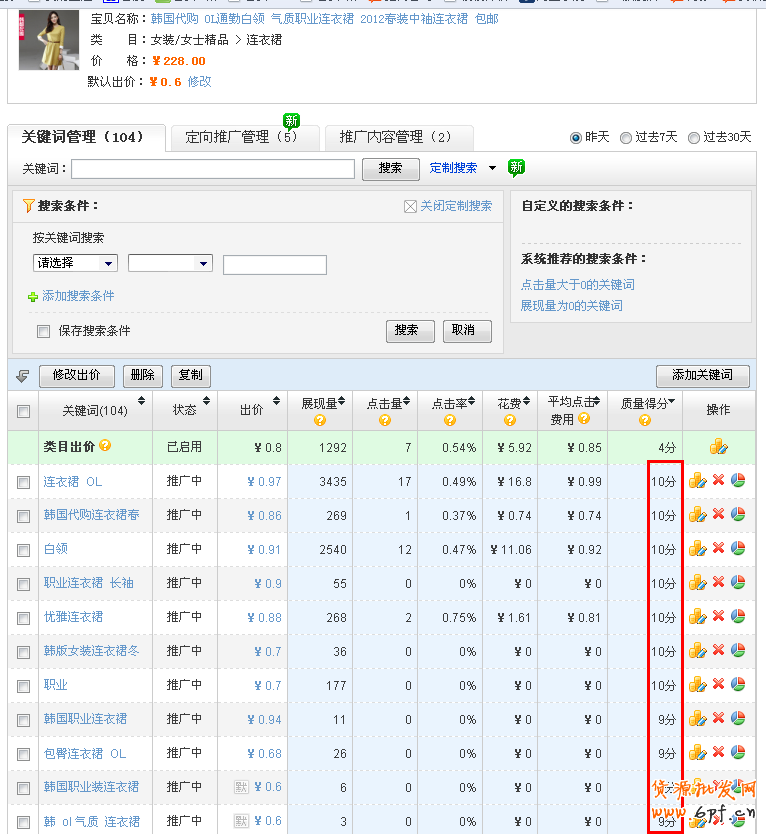Image resolution: width=766 pixels, height=834 pixels.
Task: Click the keyword search input field
Action: pyautogui.click(x=212, y=169)
